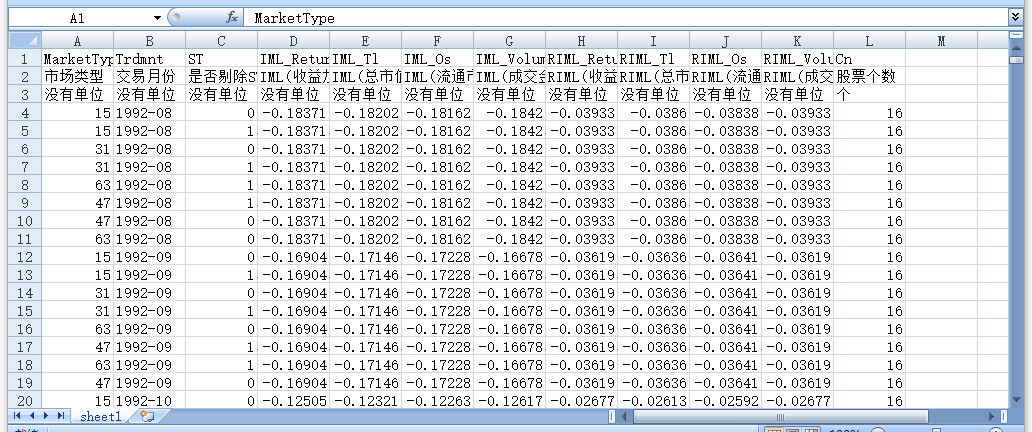Screen dimensions: 1032x432
Task: Click cell E20 showing -0.12321
Action: point(365,400)
